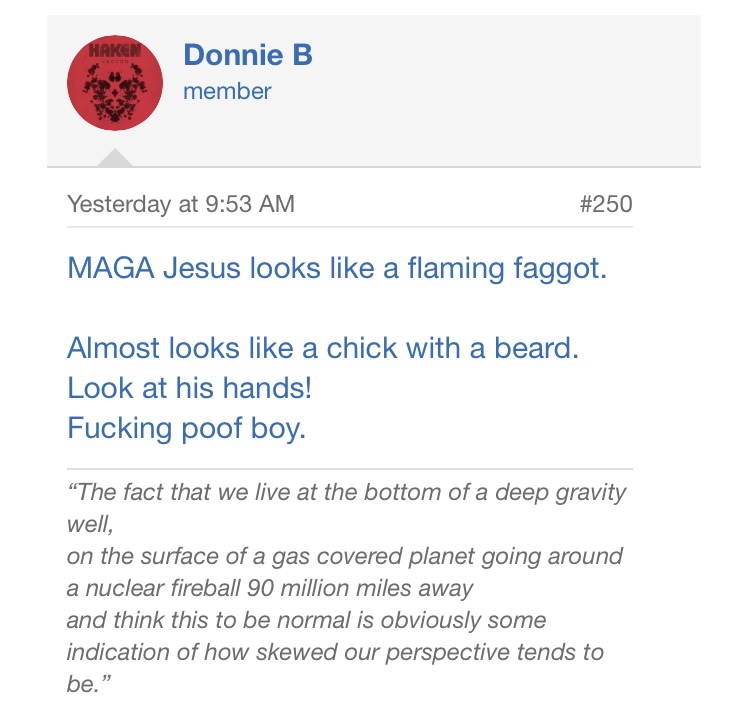Open the post number #250 permalink
The height and width of the screenshot is (709, 749).
605,204
